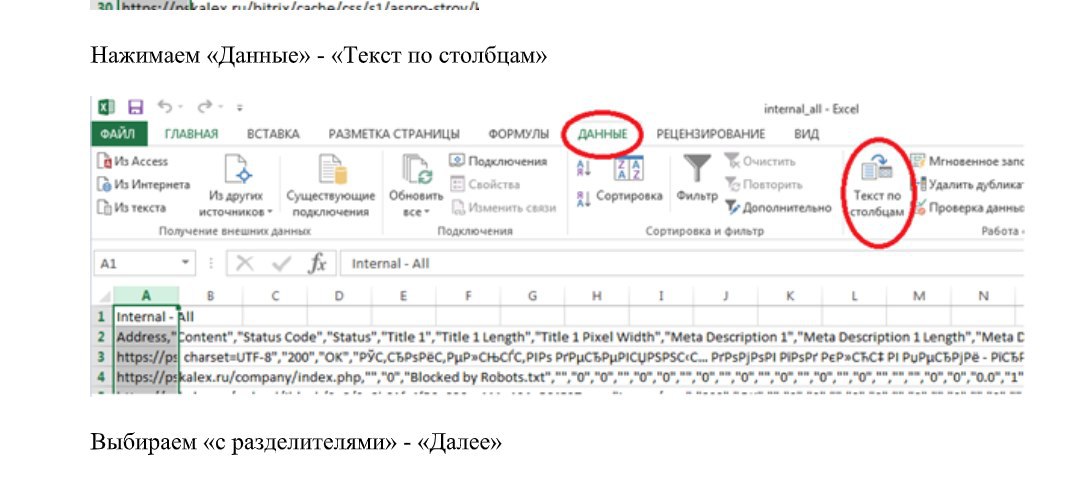Viewport: 1085px width, 499px height.
Task: Click Удалить дубликаты button
Action: click(966, 185)
